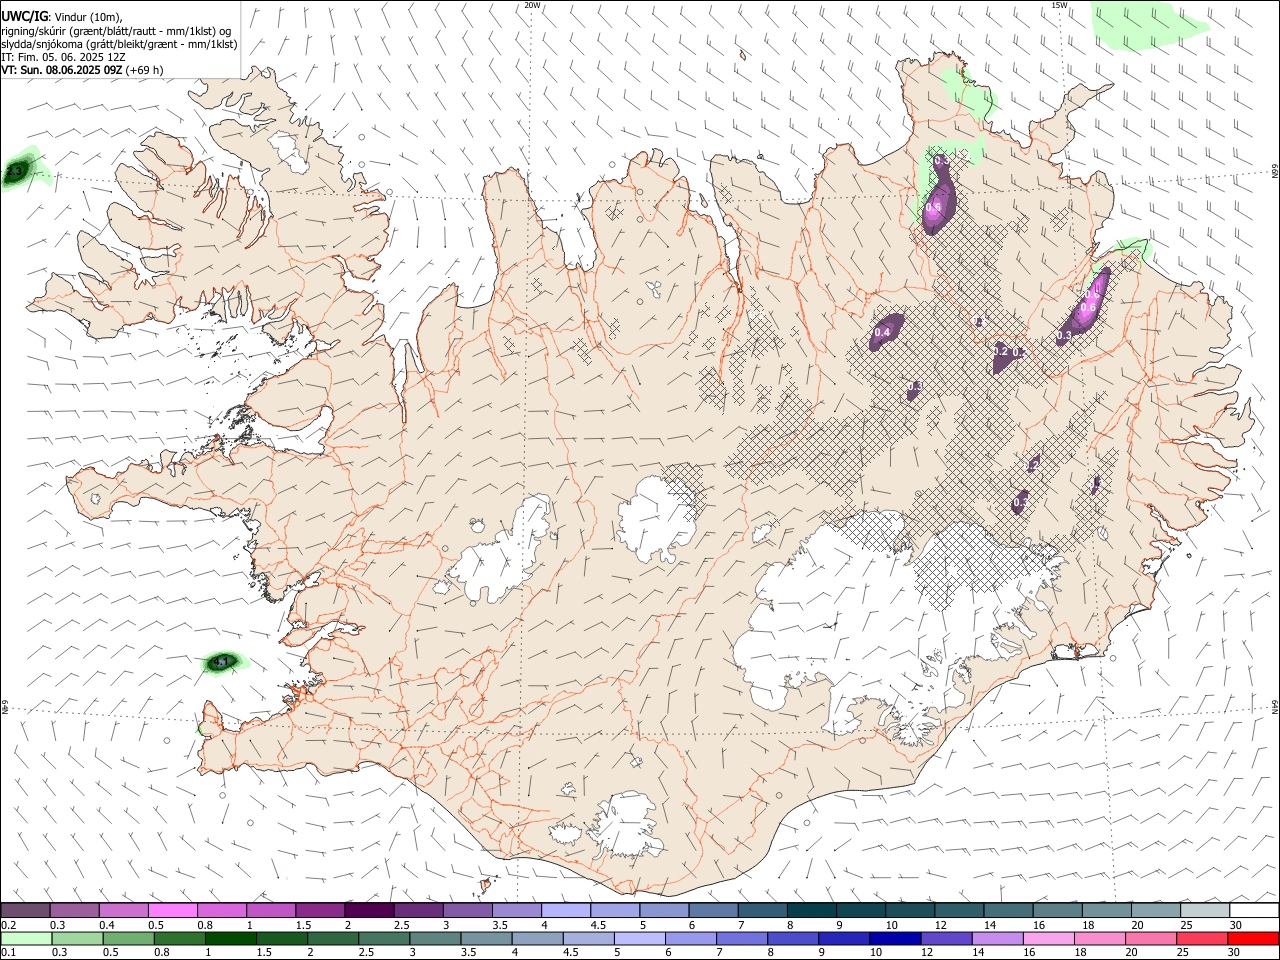Click the '2.3' rain value off the Westfjords
1280x960 pixels.
pyautogui.click(x=14, y=173)
